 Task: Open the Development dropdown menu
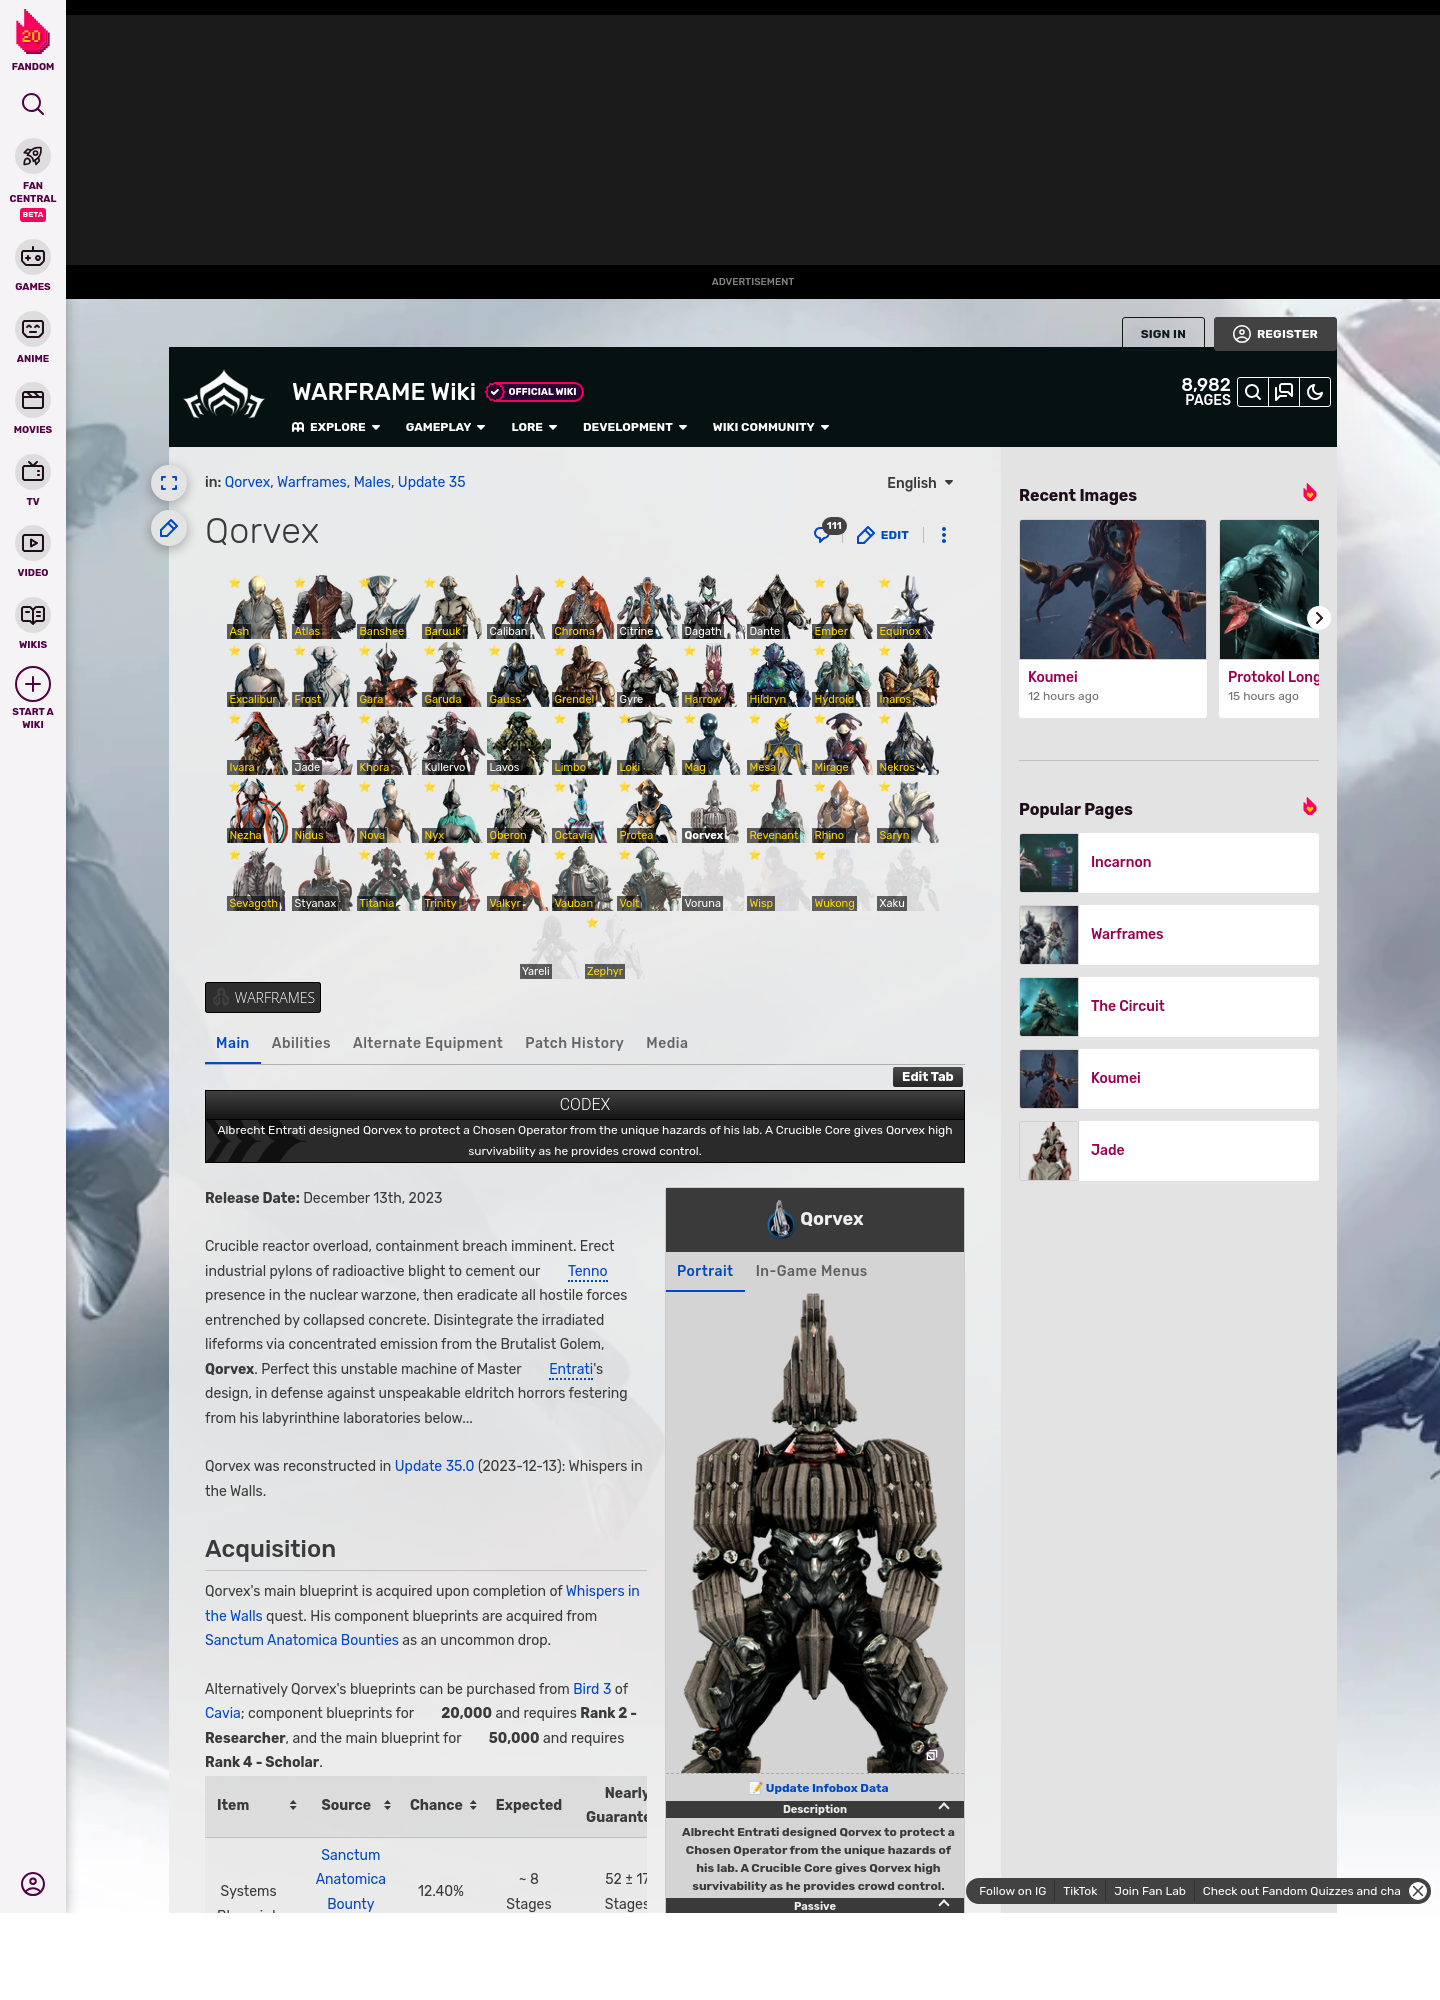[x=635, y=427]
